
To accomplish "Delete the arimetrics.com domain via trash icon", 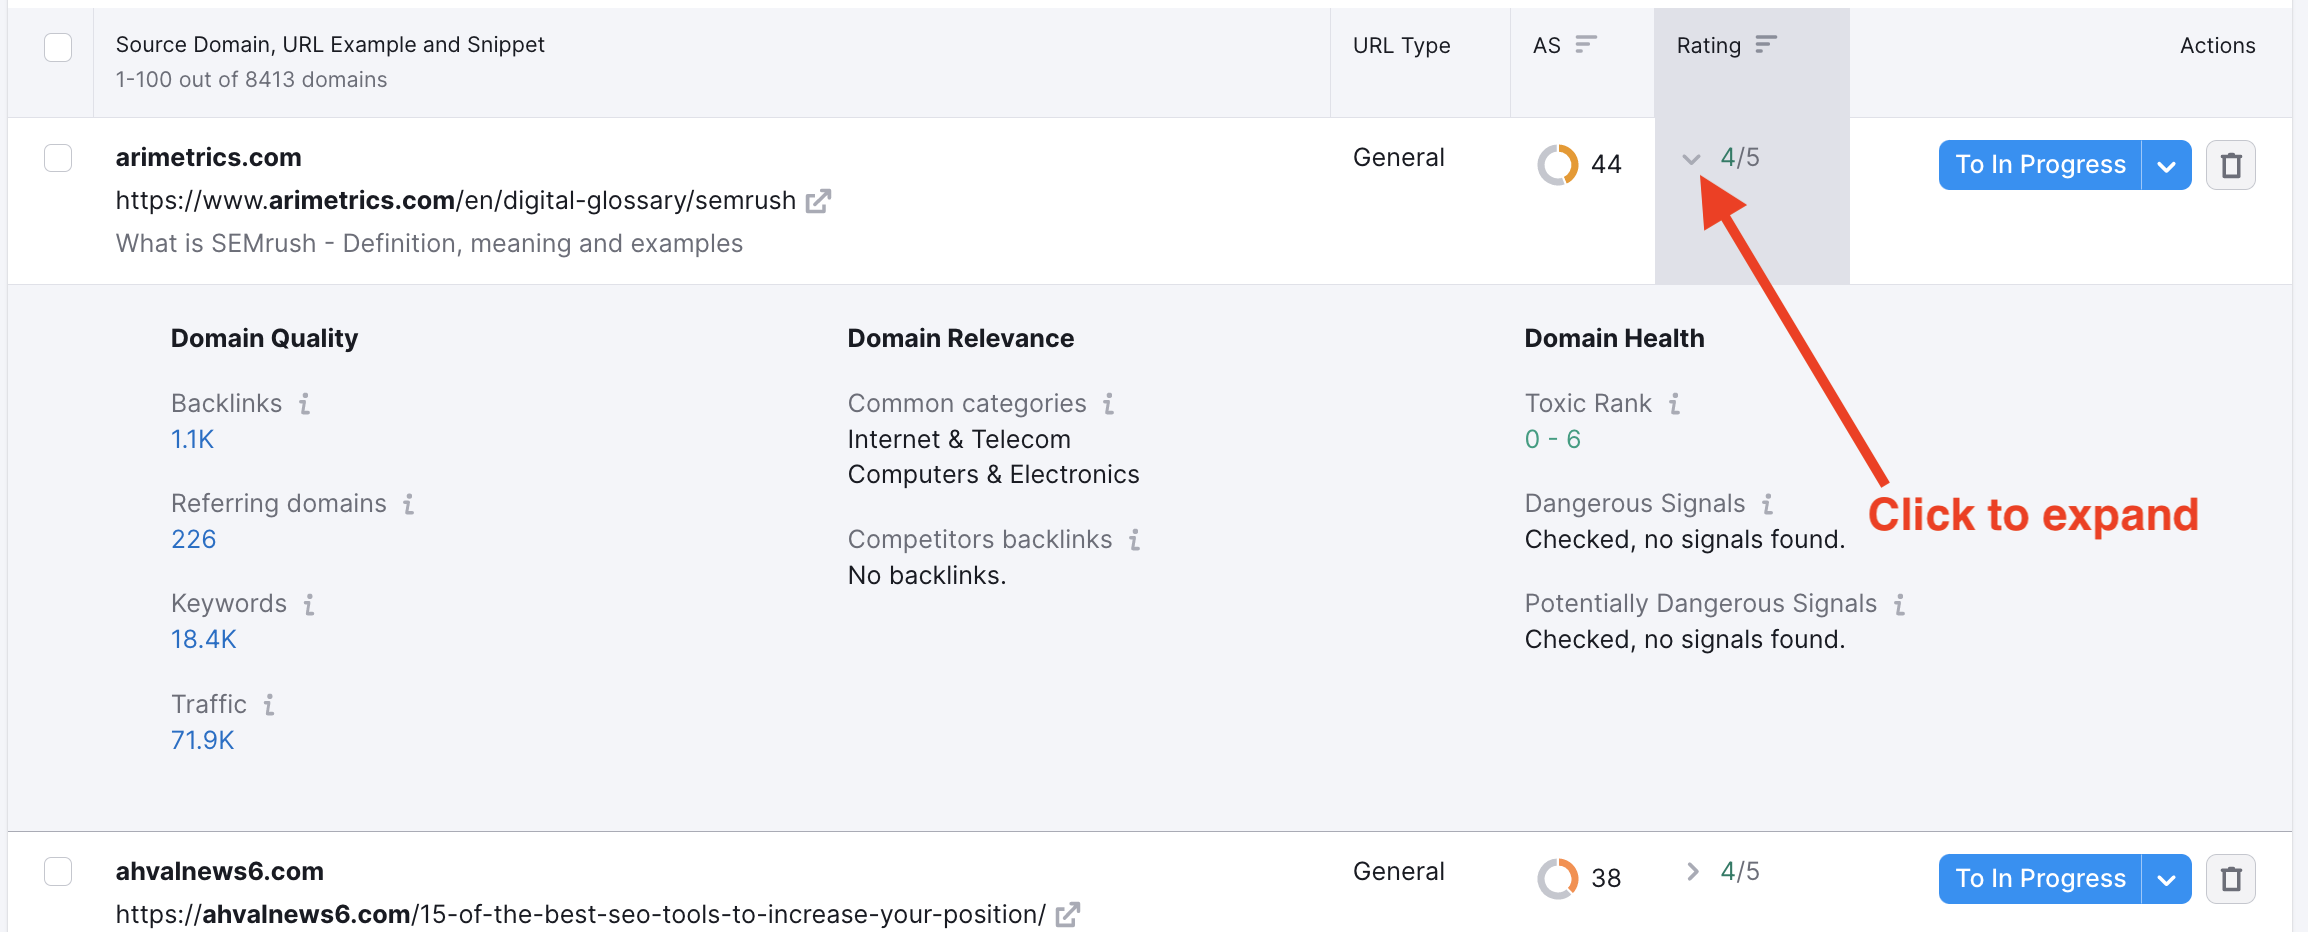I will click(x=2230, y=165).
